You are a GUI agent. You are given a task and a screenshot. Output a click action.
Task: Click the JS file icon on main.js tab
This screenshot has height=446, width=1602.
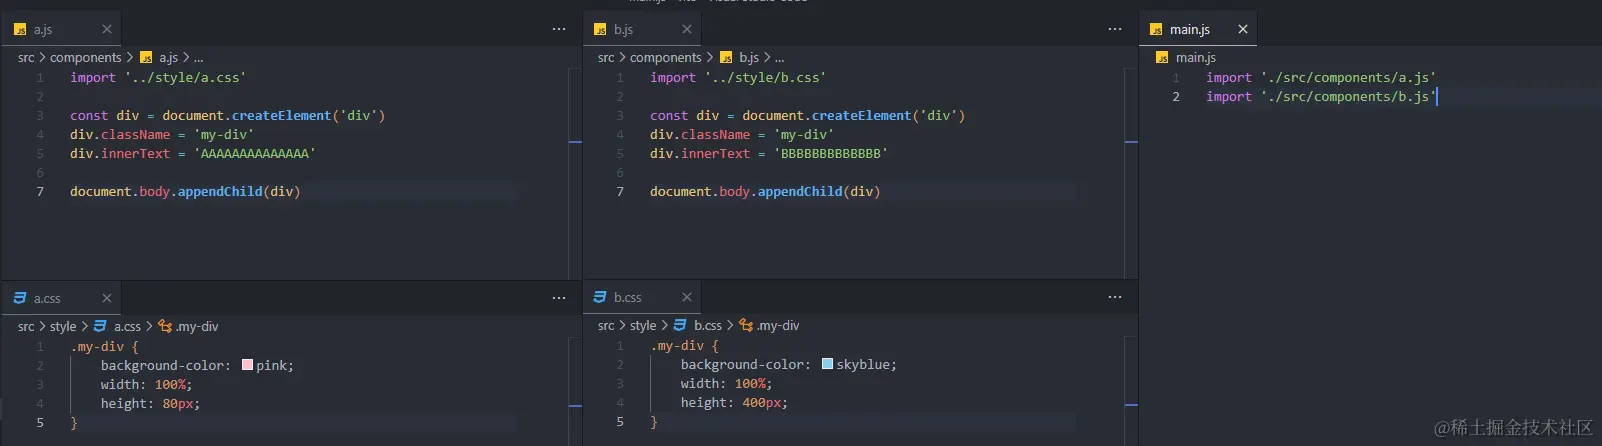[1156, 30]
